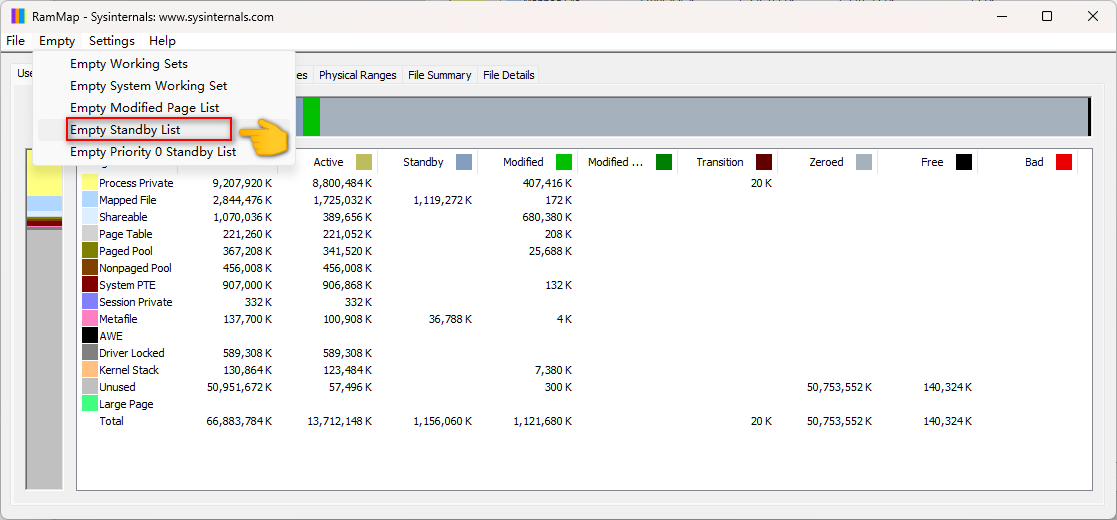The height and width of the screenshot is (520, 1117).
Task: Click the Modified column green swatch
Action: point(564,162)
